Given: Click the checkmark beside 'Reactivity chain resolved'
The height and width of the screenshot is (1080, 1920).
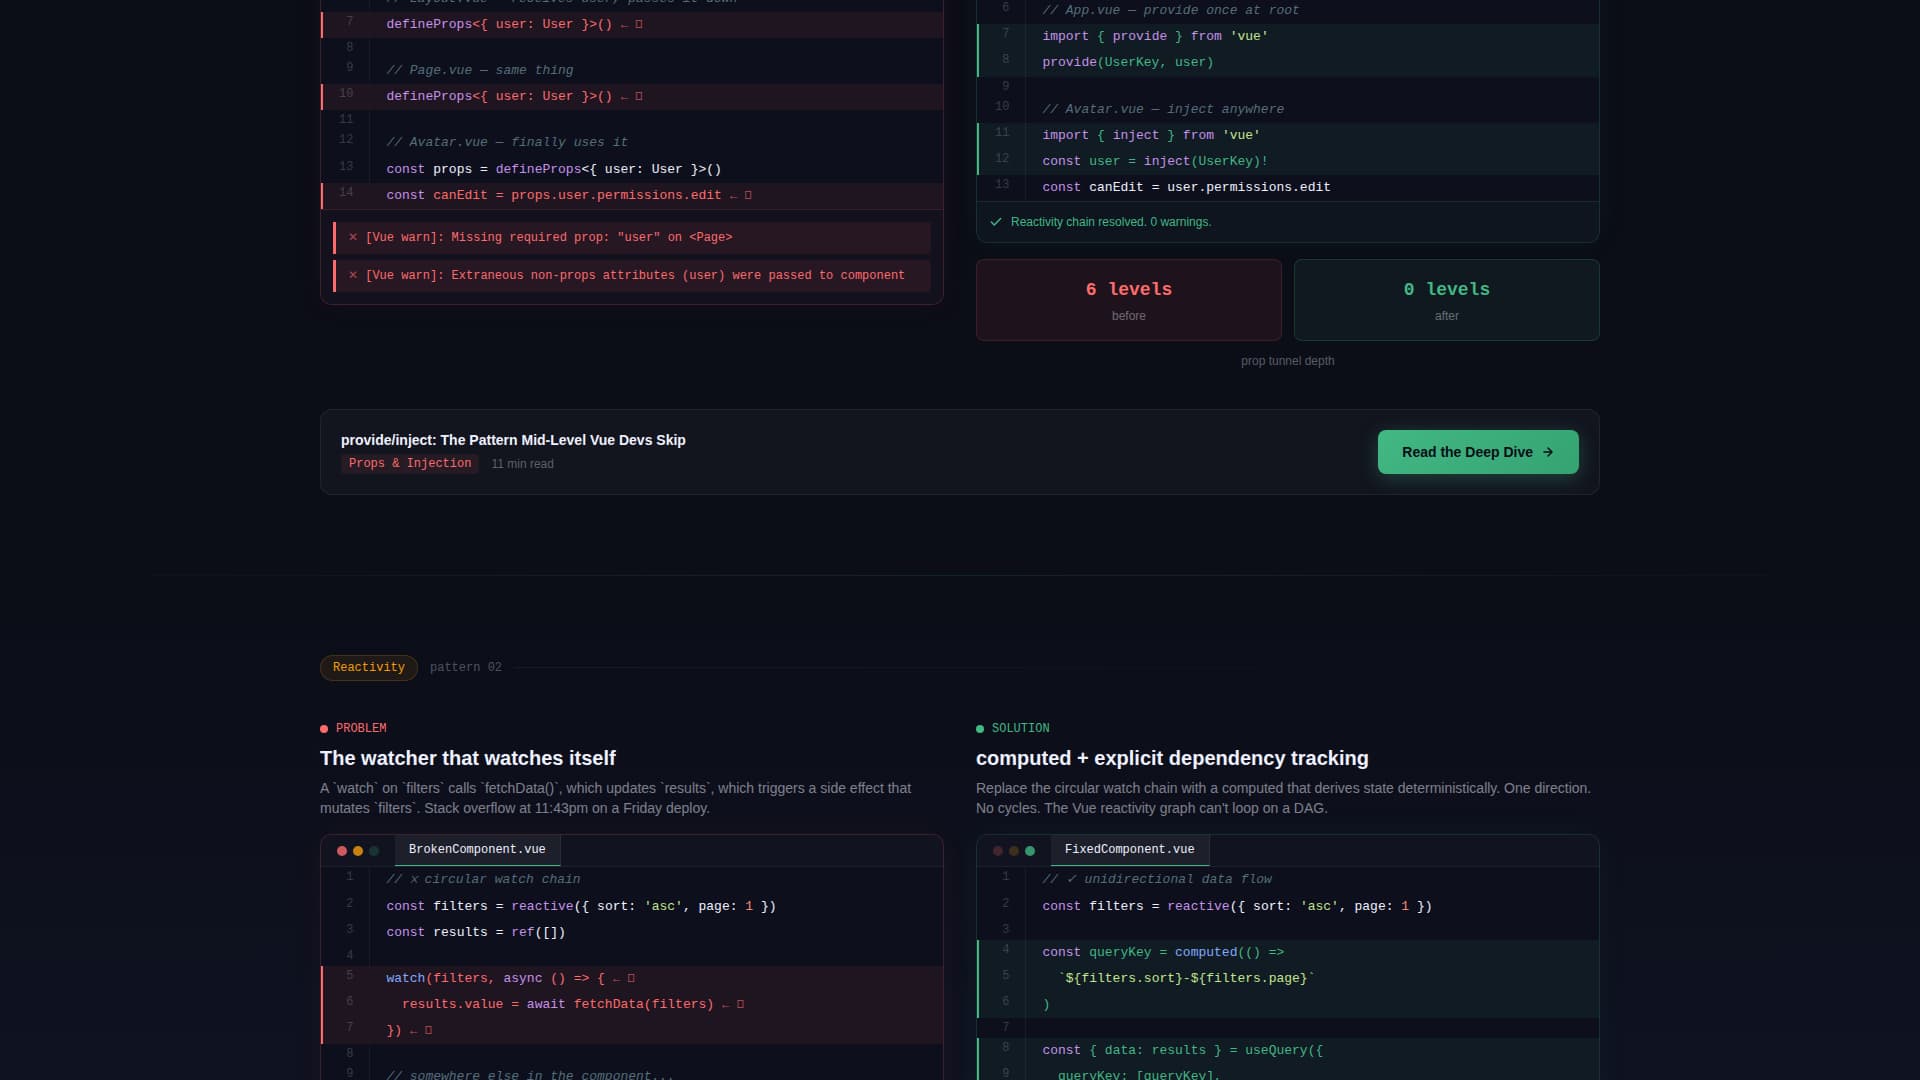Looking at the screenshot, I should tap(996, 222).
